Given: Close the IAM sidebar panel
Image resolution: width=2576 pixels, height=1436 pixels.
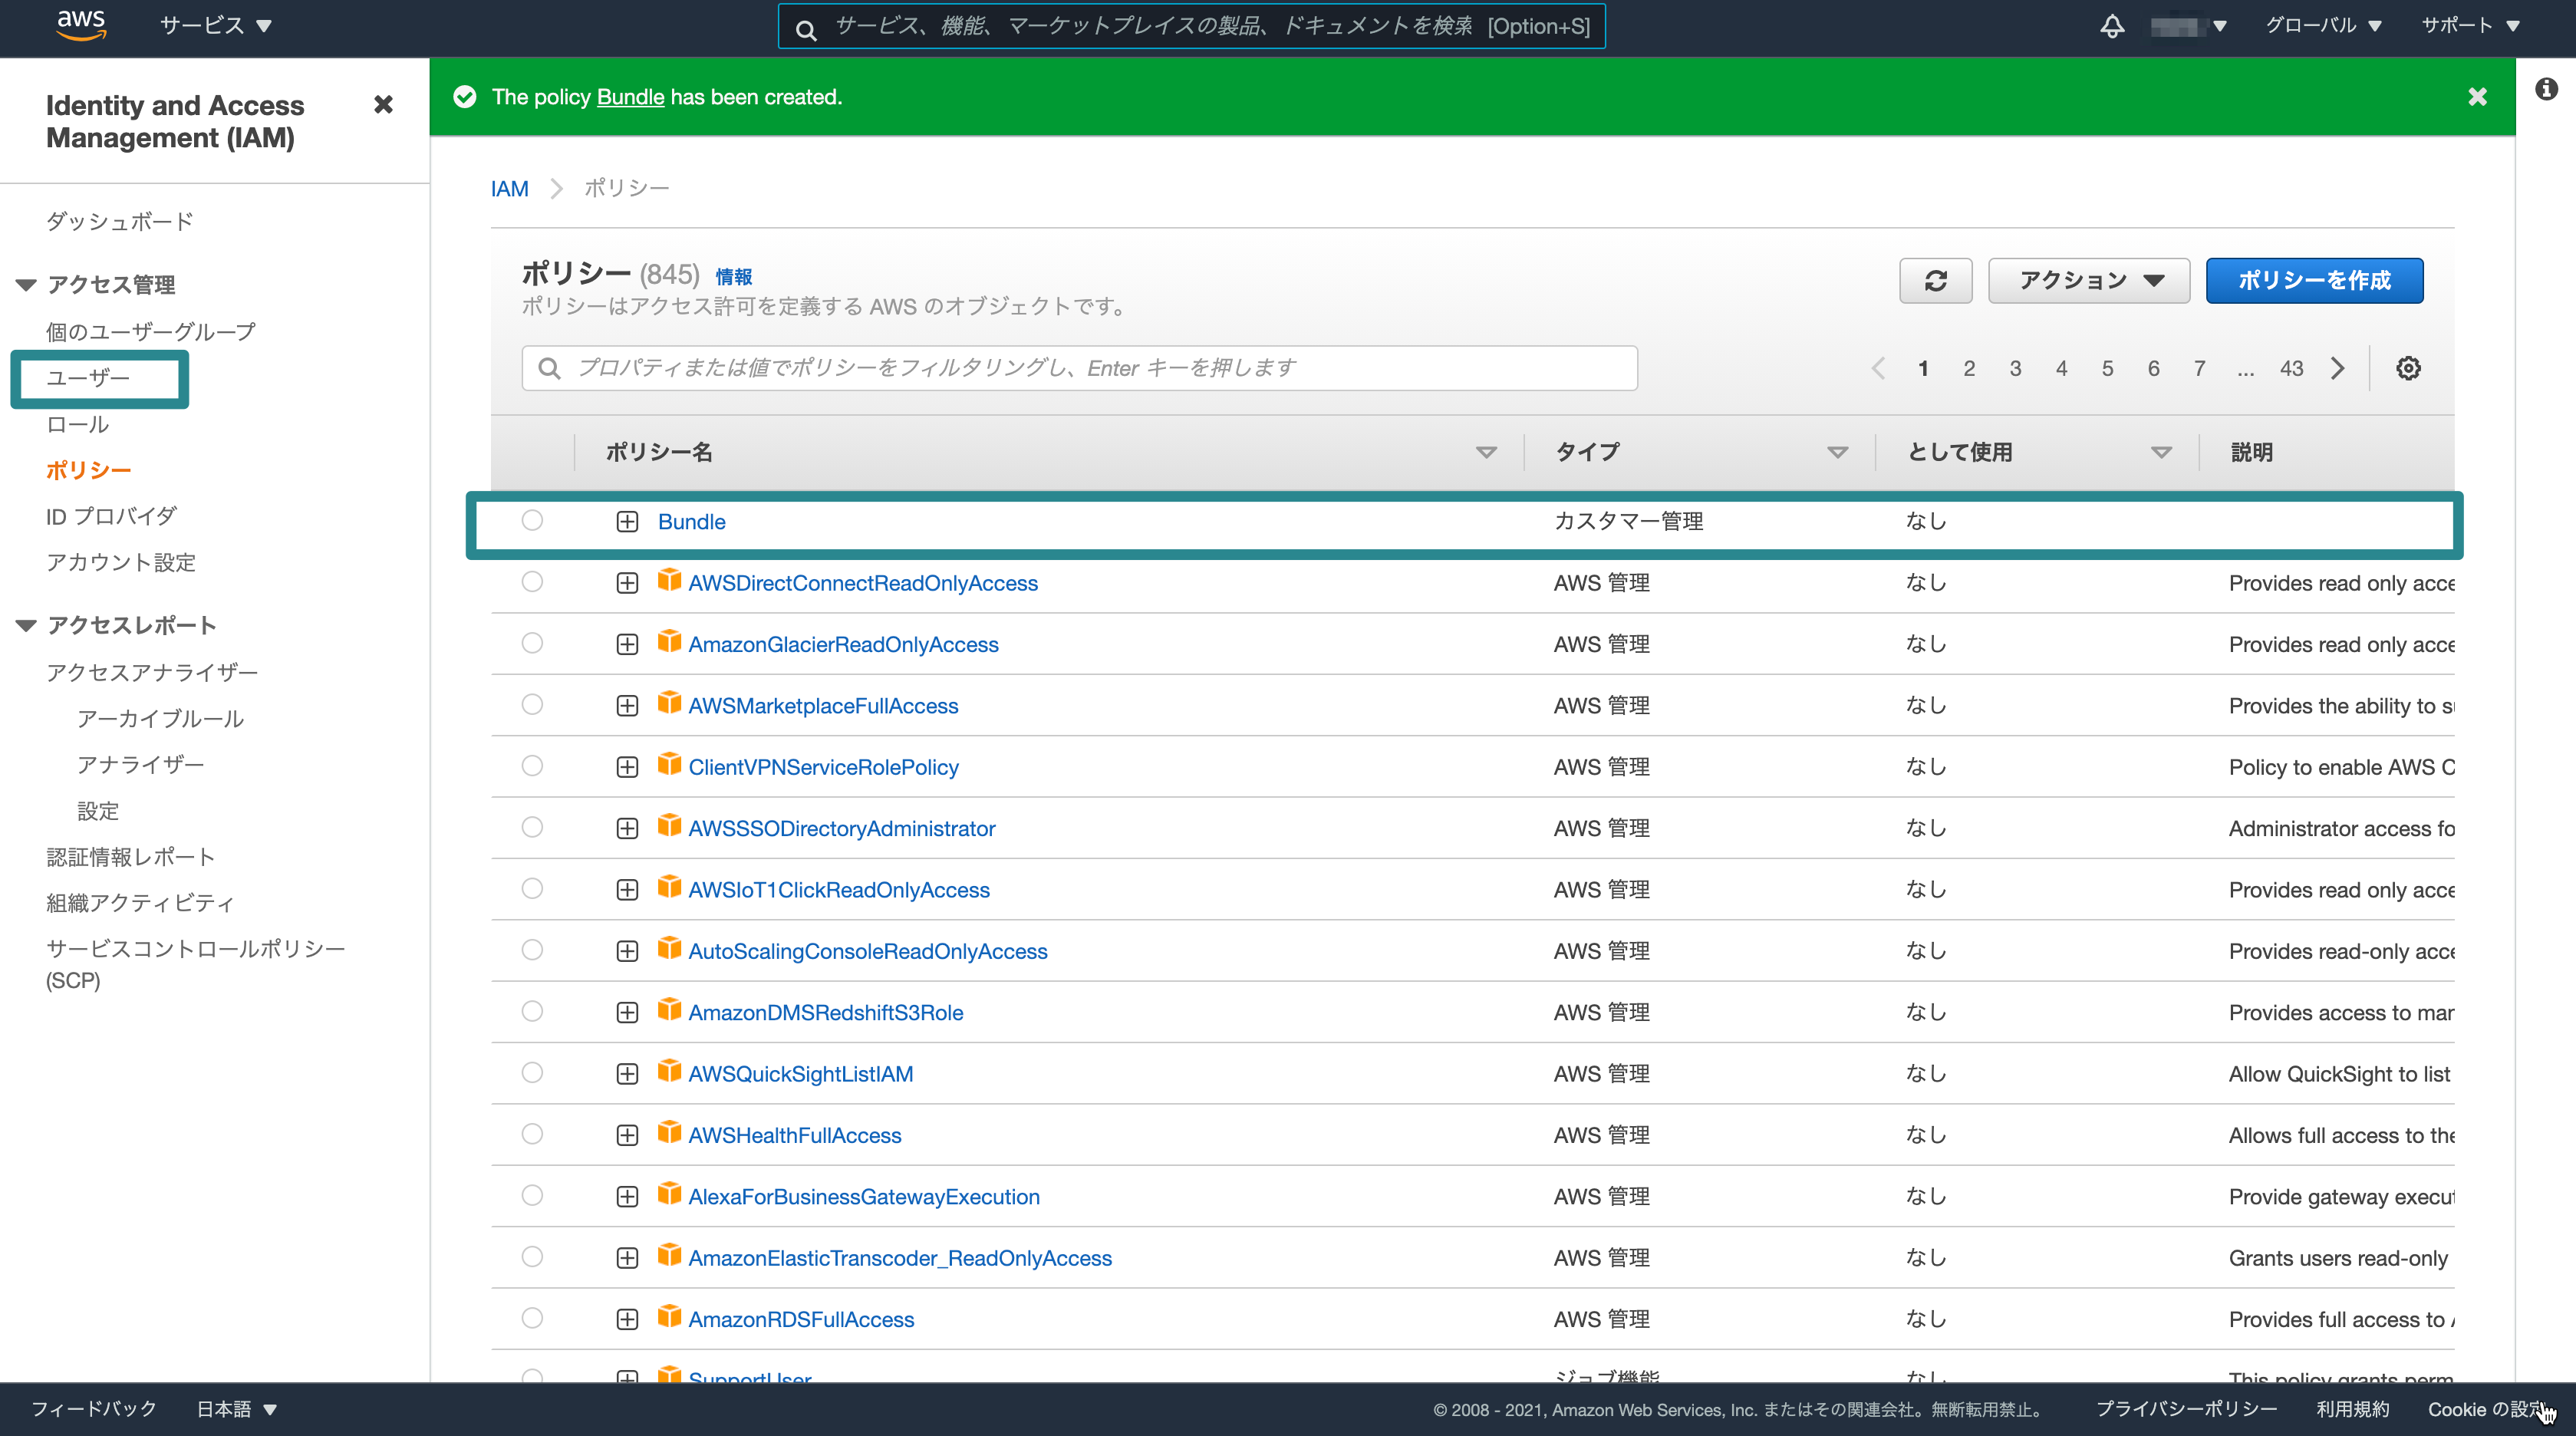Looking at the screenshot, I should tap(383, 104).
